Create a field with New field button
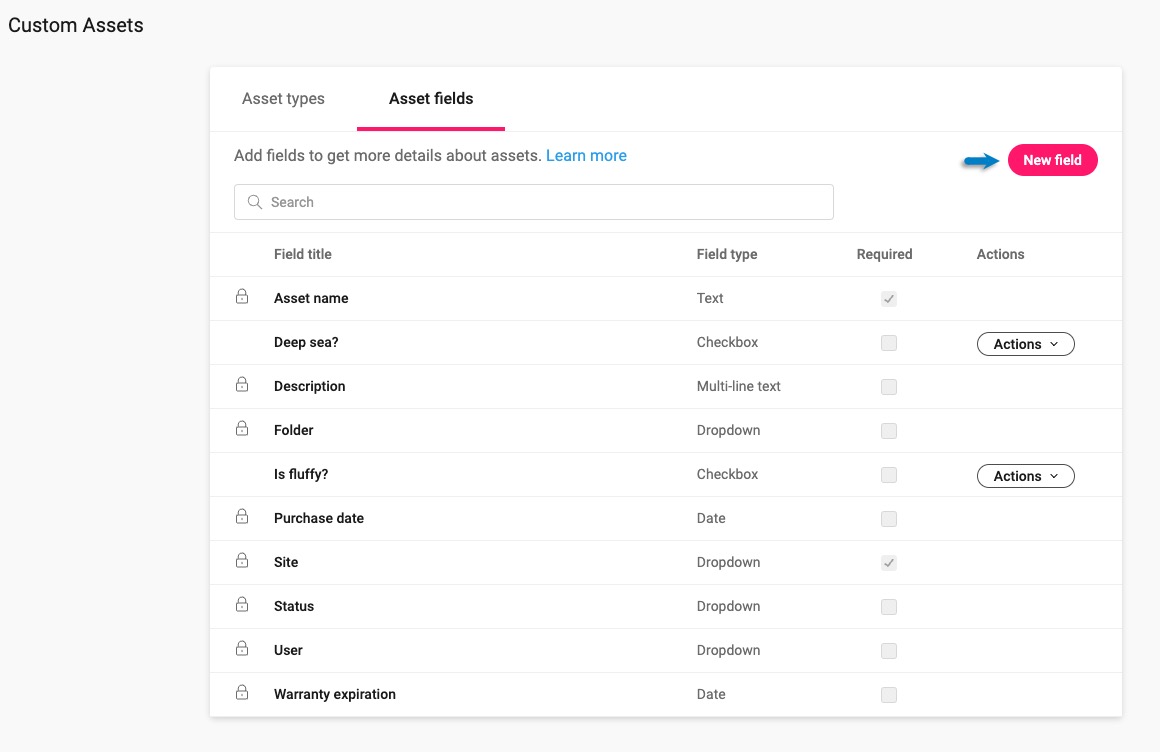This screenshot has width=1160, height=752. (1052, 160)
